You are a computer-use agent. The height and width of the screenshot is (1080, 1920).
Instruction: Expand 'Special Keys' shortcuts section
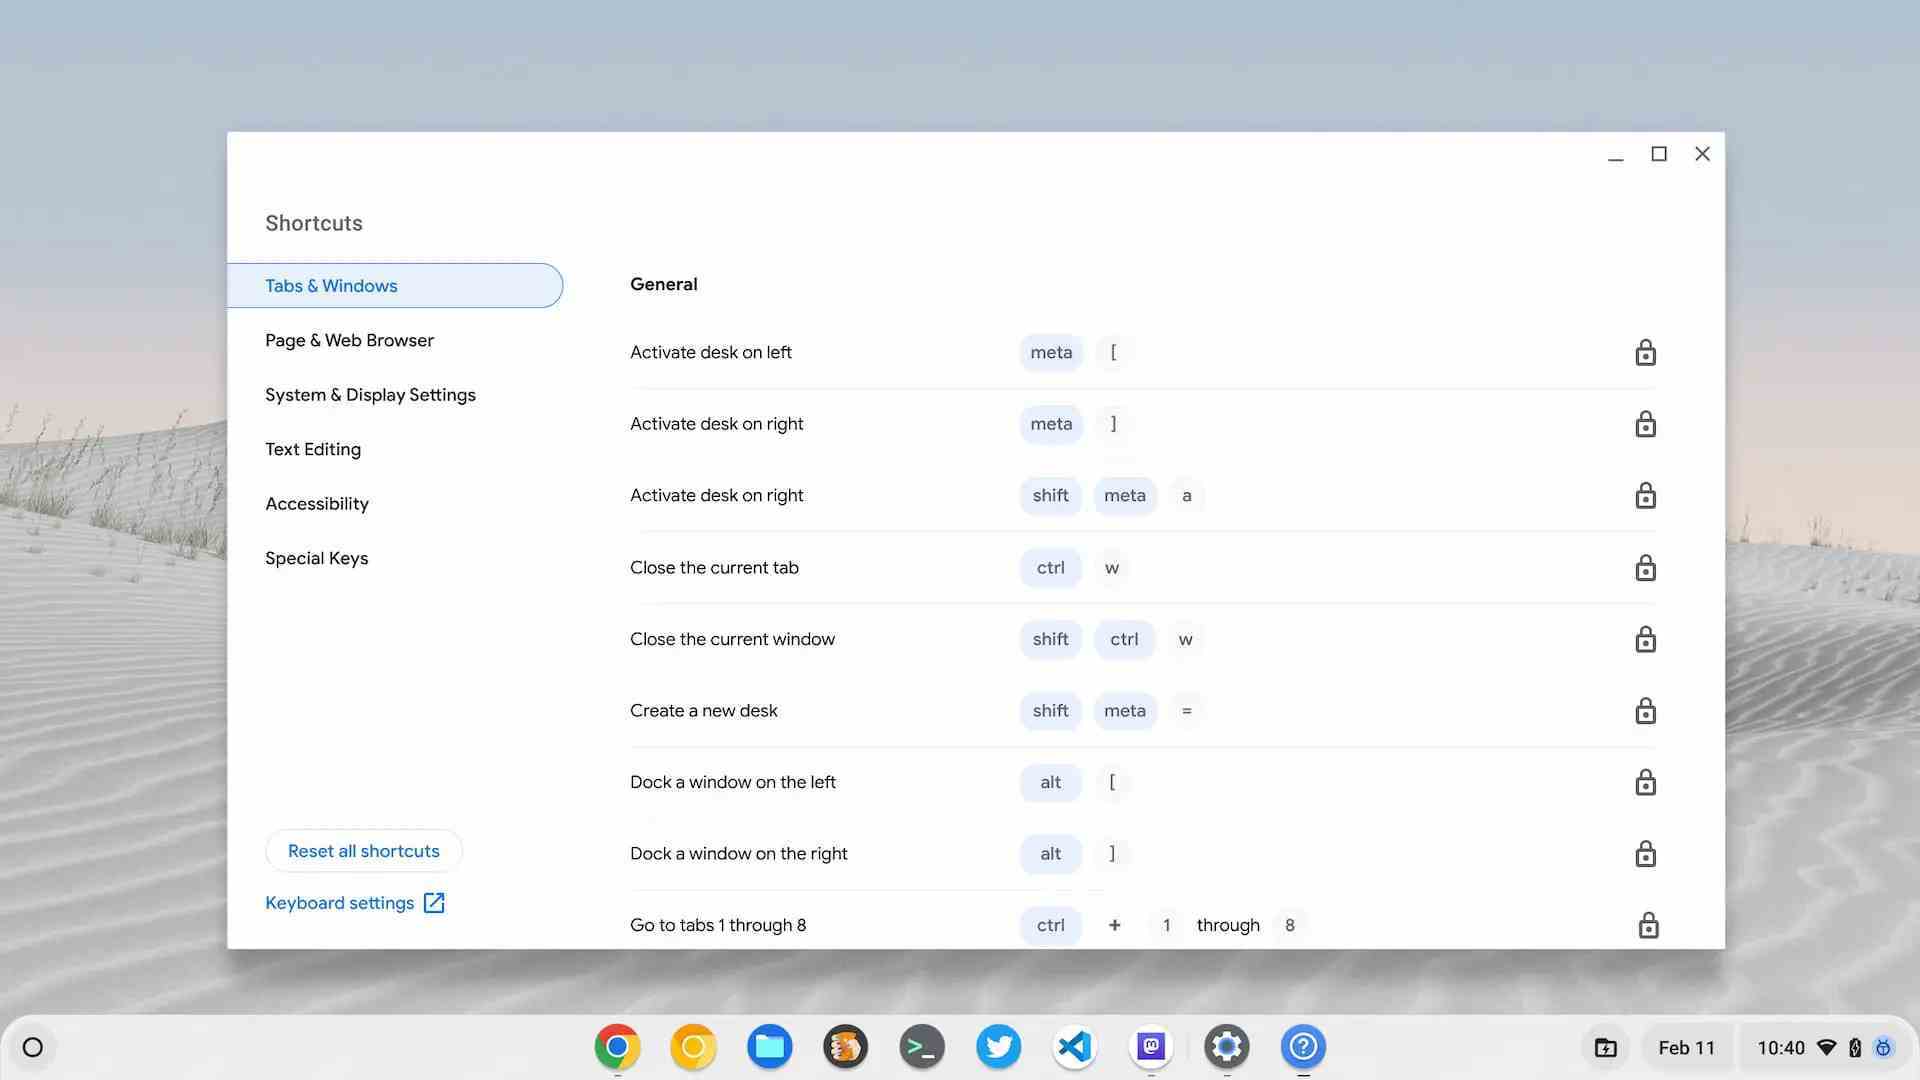(x=316, y=556)
